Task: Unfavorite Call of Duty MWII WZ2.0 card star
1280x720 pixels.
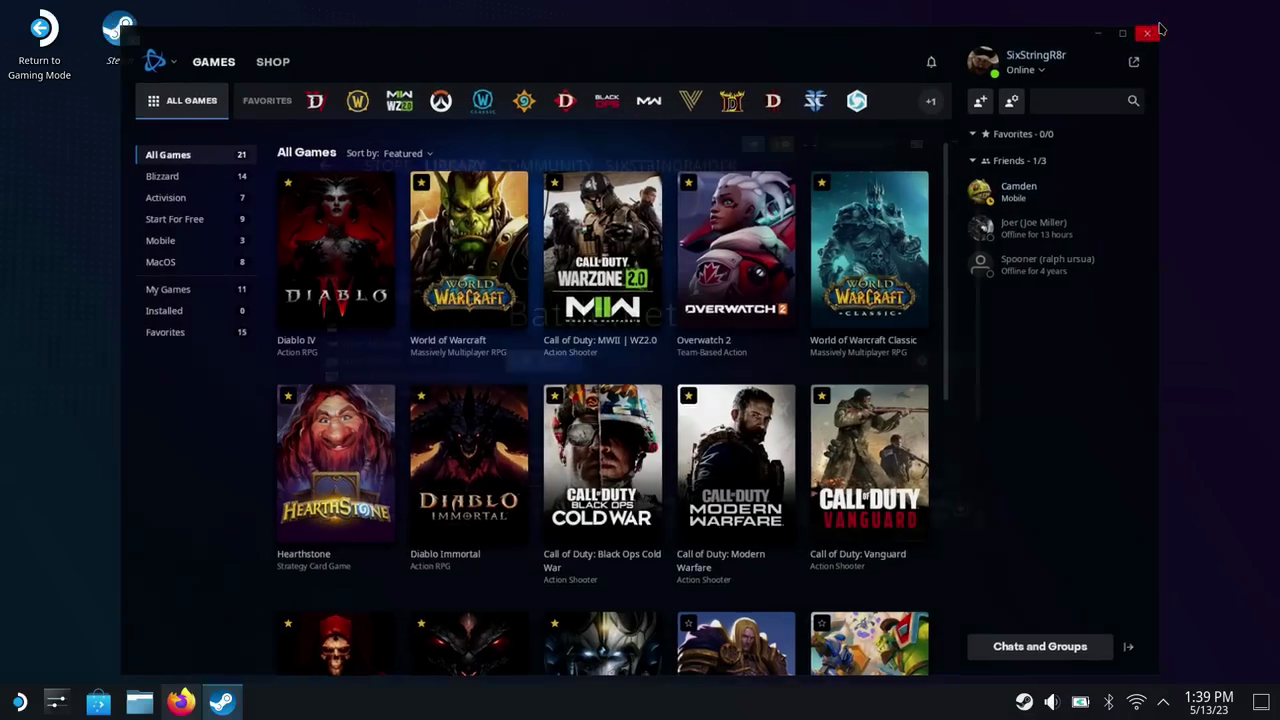Action: (554, 183)
